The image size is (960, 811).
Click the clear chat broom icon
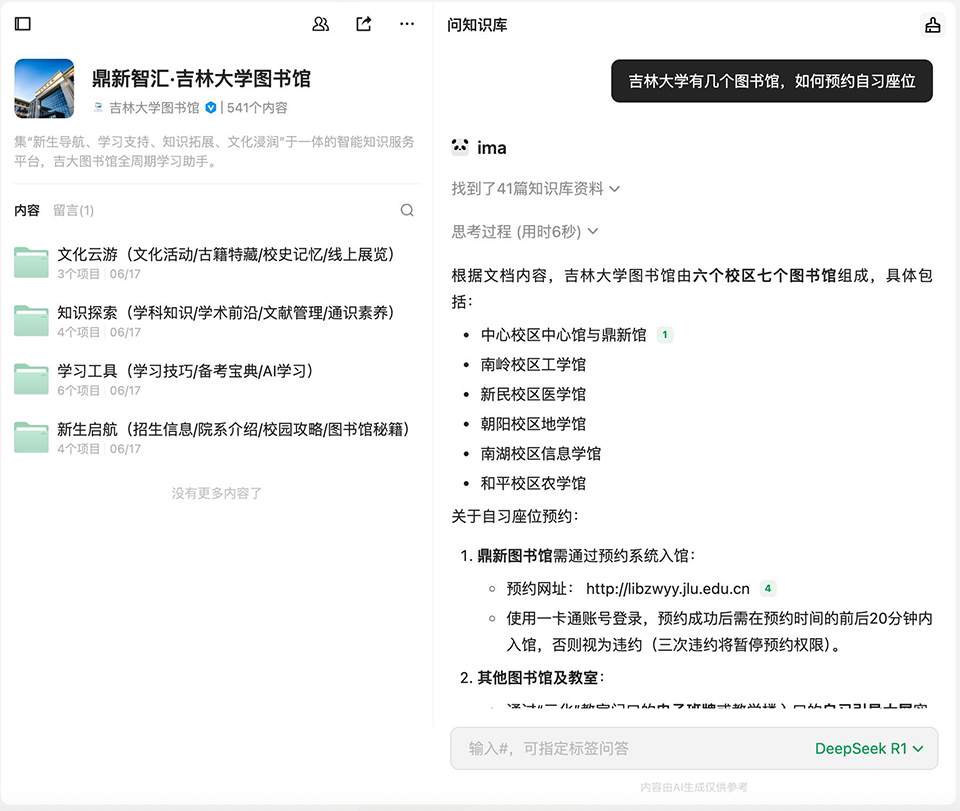point(932,25)
